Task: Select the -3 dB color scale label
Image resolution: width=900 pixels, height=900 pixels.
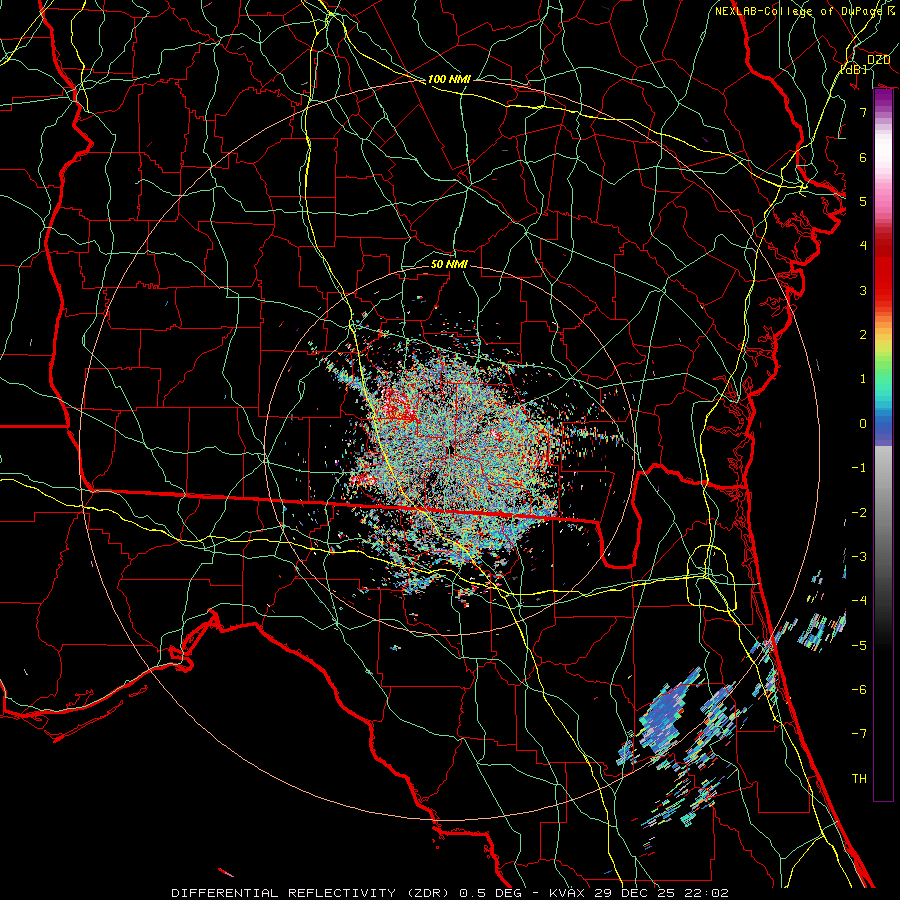Action: click(859, 557)
